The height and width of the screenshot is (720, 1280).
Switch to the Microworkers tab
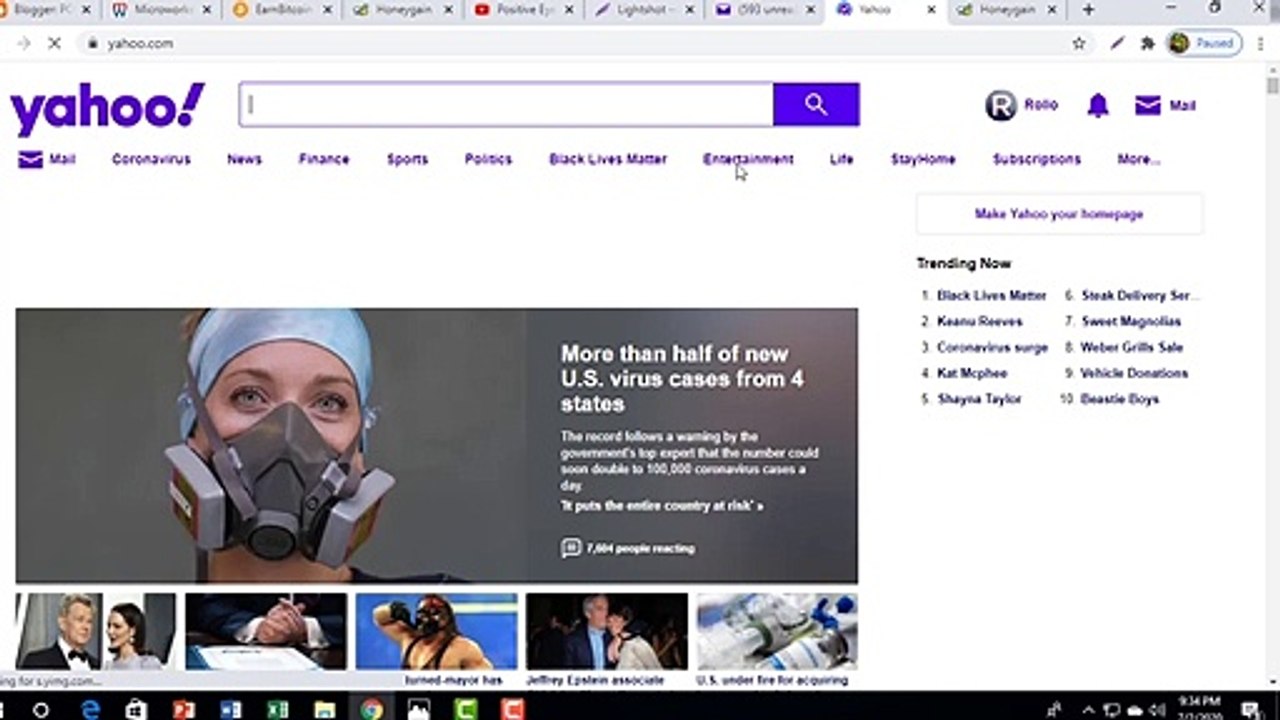click(162, 10)
